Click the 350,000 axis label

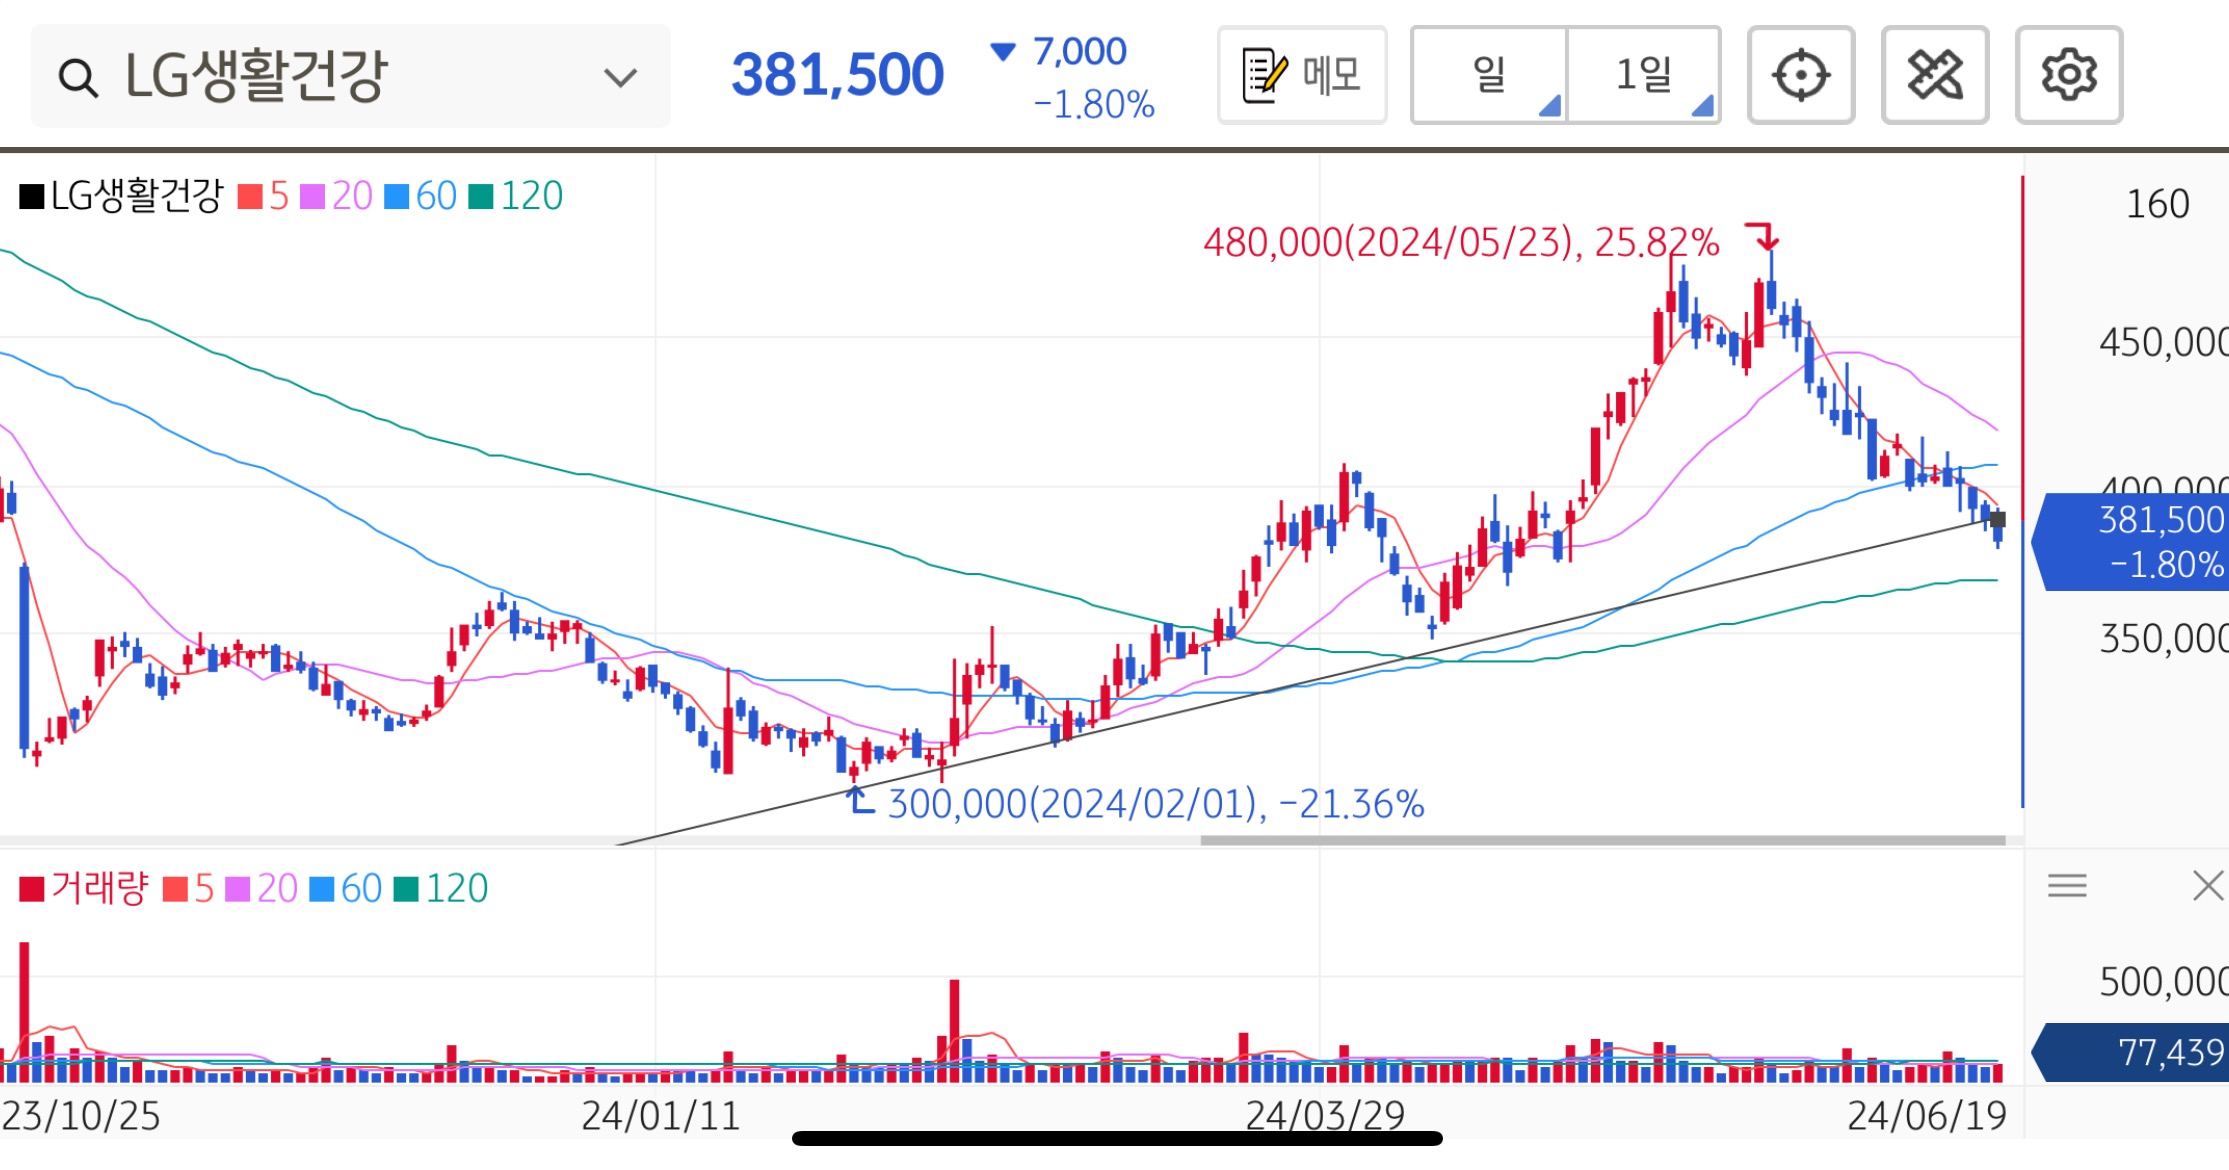pos(2163,638)
